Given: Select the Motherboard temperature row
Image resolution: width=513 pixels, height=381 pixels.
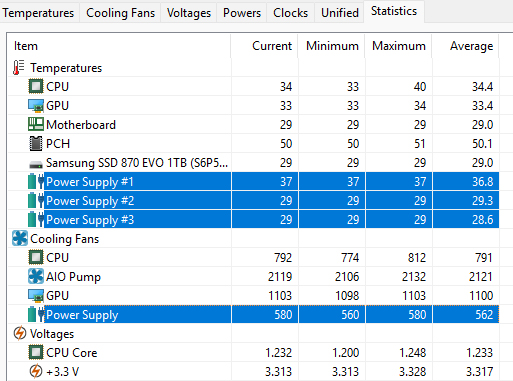Looking at the screenshot, I should point(254,124).
